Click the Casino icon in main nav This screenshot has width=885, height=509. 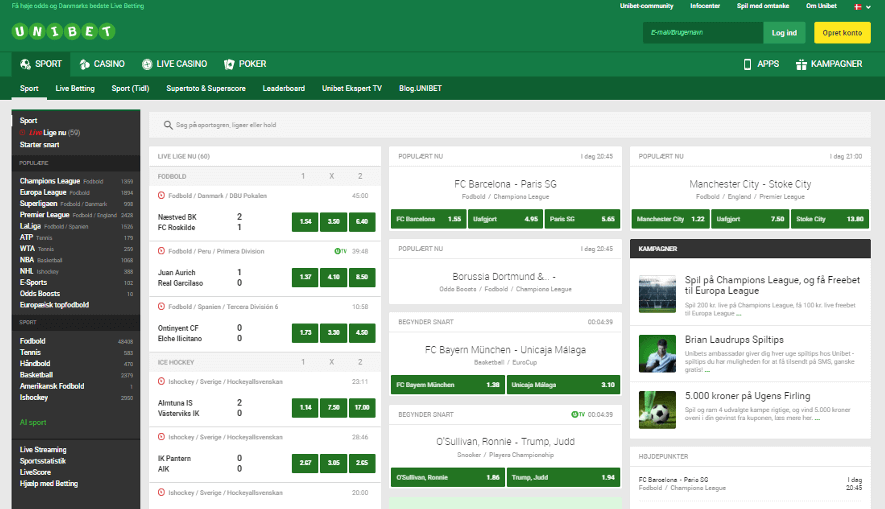(85, 64)
